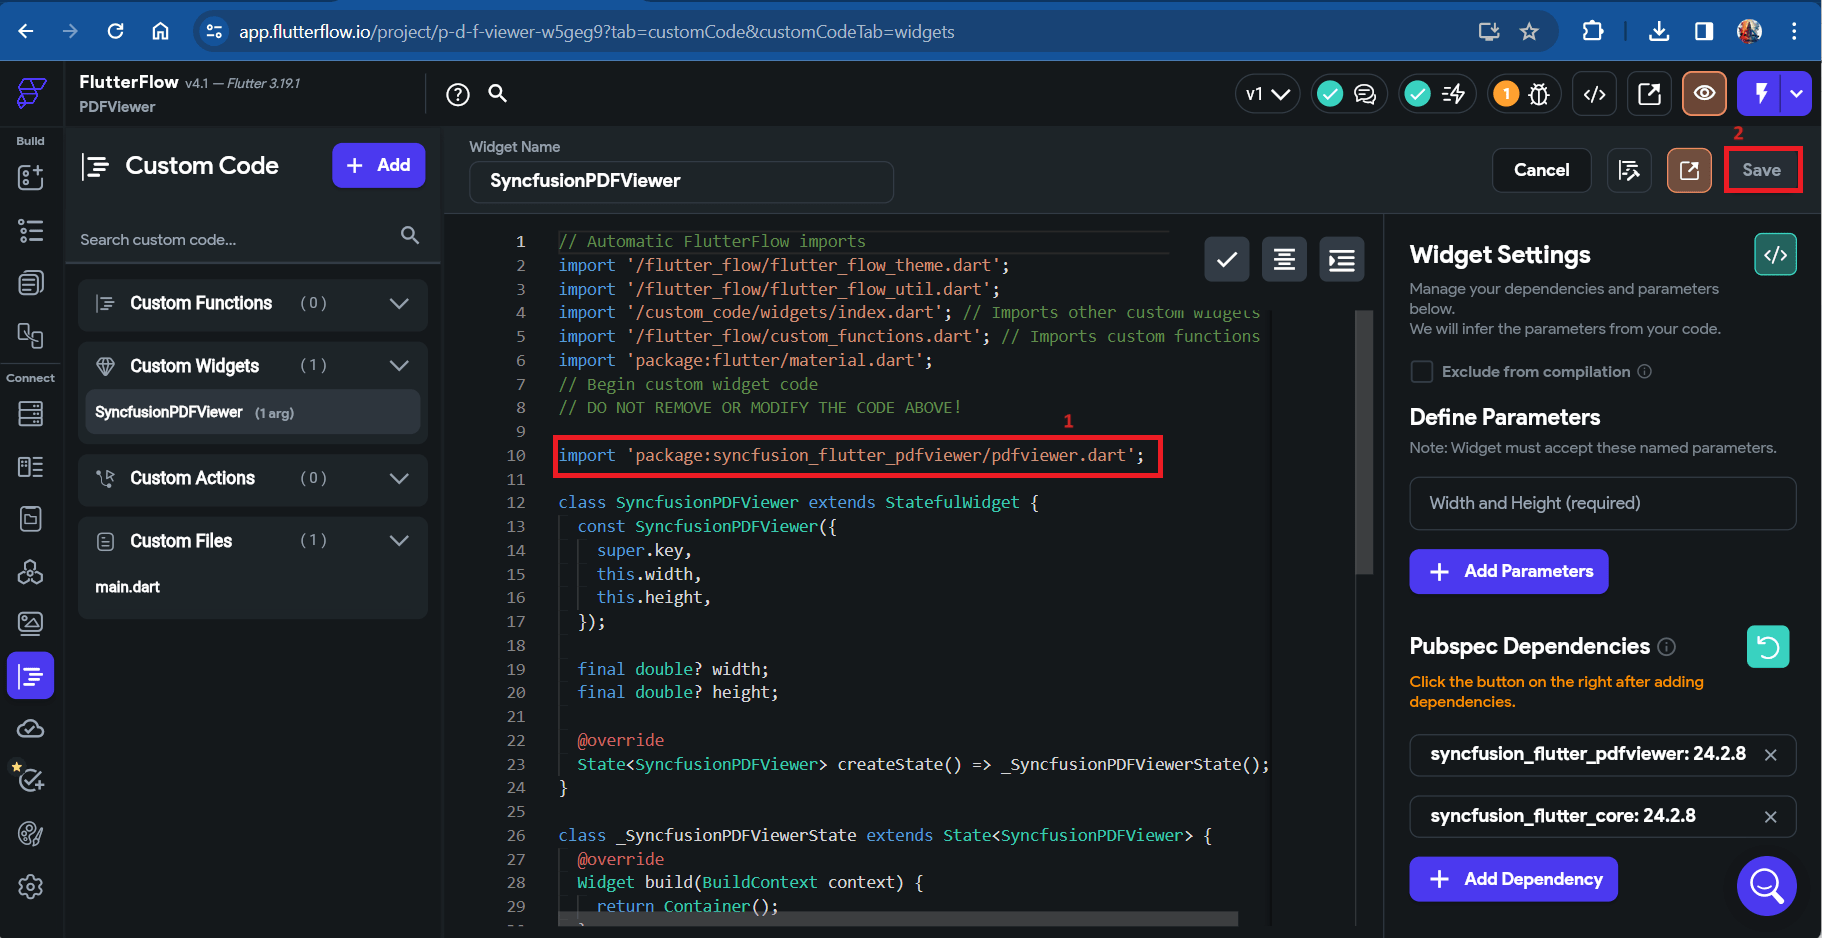
Task: Remove syncfusion_flutter_core dependency
Action: point(1771,817)
